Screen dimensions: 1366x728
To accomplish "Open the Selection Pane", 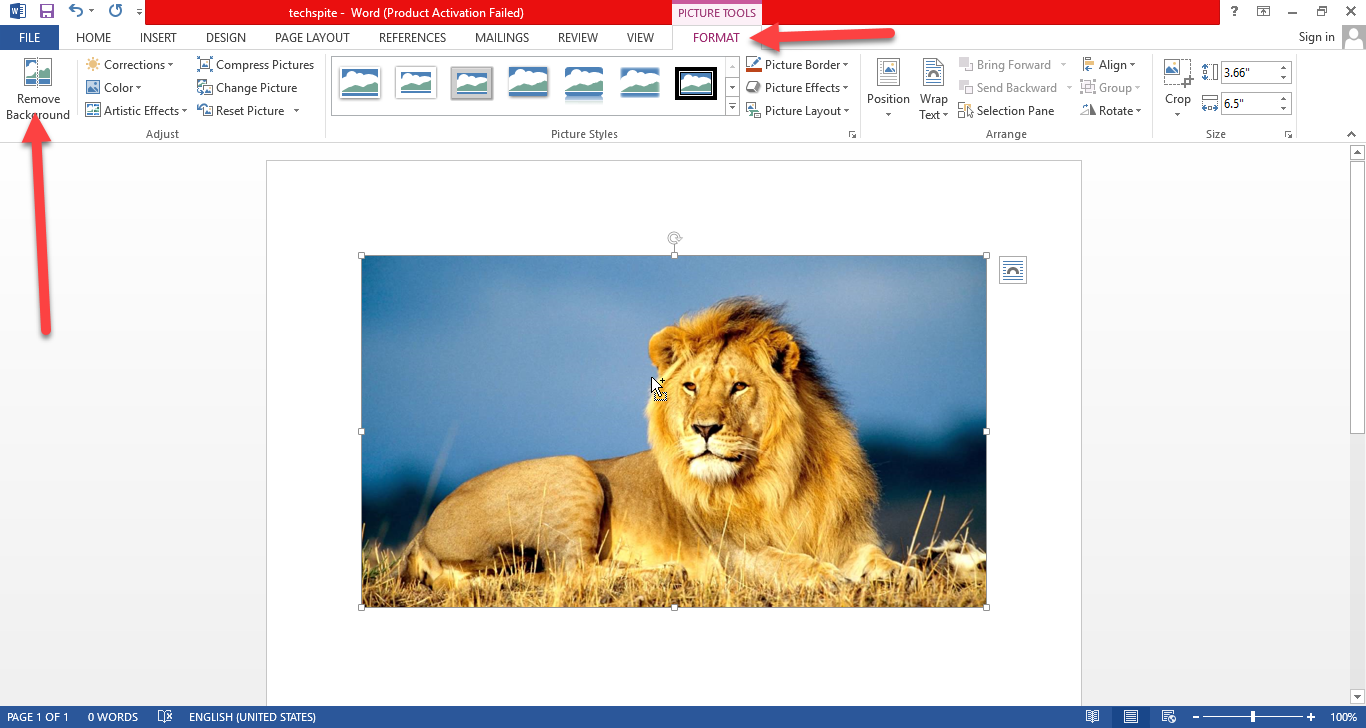I will pyautogui.click(x=1006, y=111).
